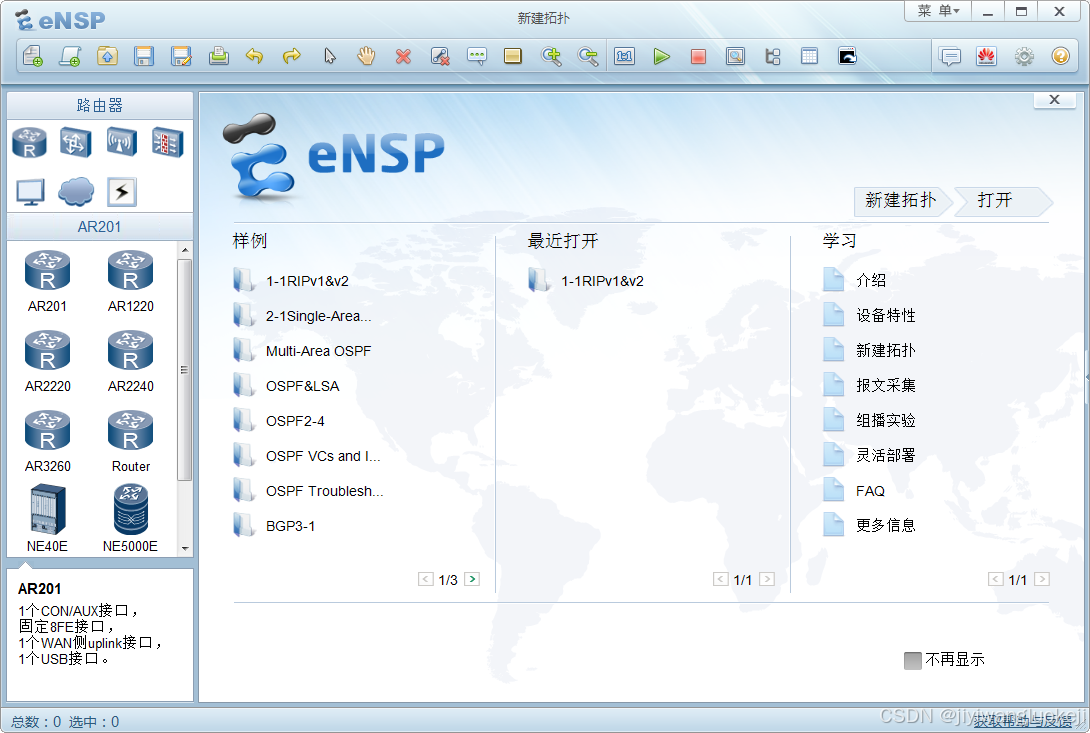Select the cloud device category icon
Screen dimensions: 1090x733
(x=76, y=191)
